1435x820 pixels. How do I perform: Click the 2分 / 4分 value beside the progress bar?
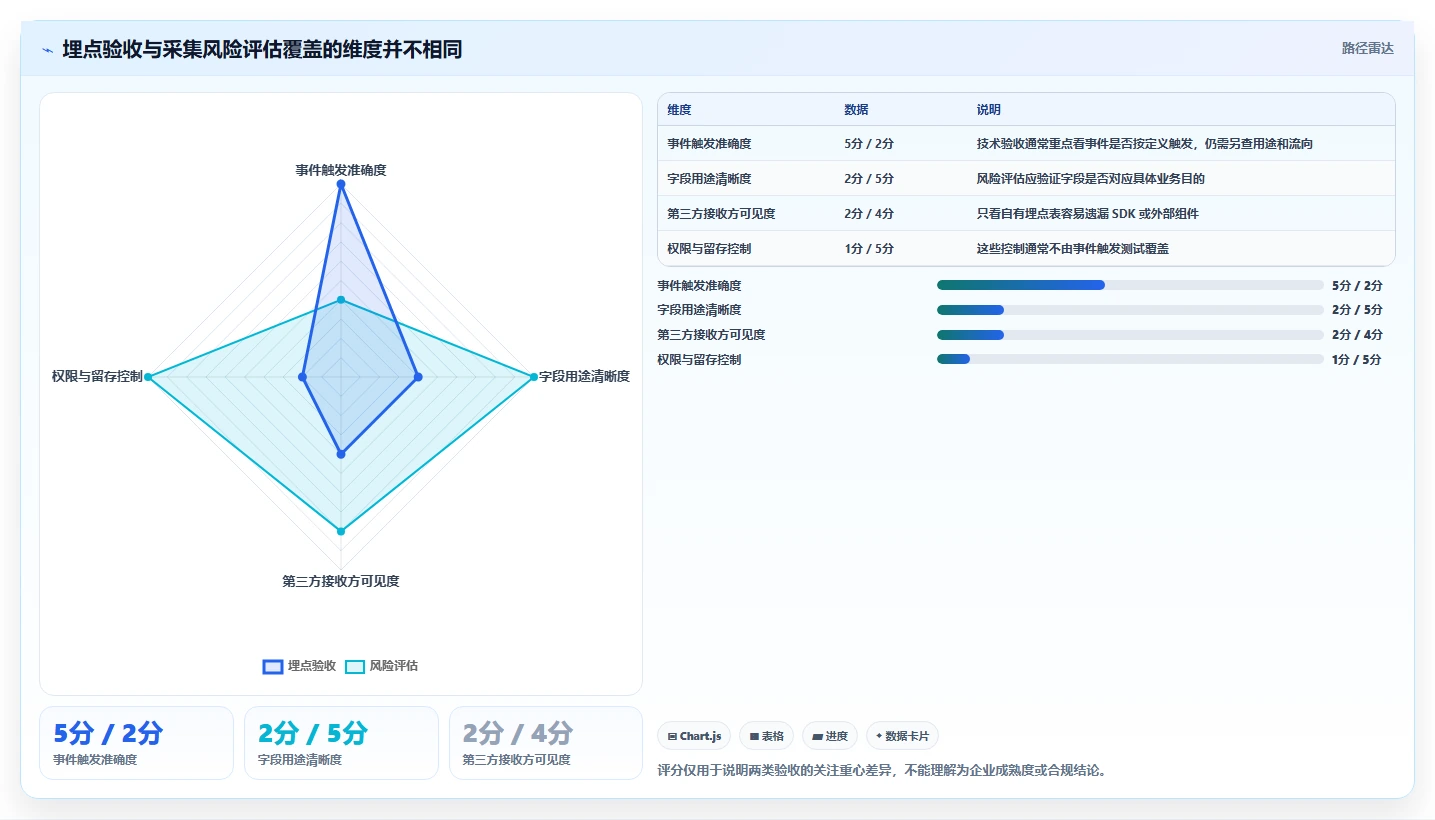1357,335
